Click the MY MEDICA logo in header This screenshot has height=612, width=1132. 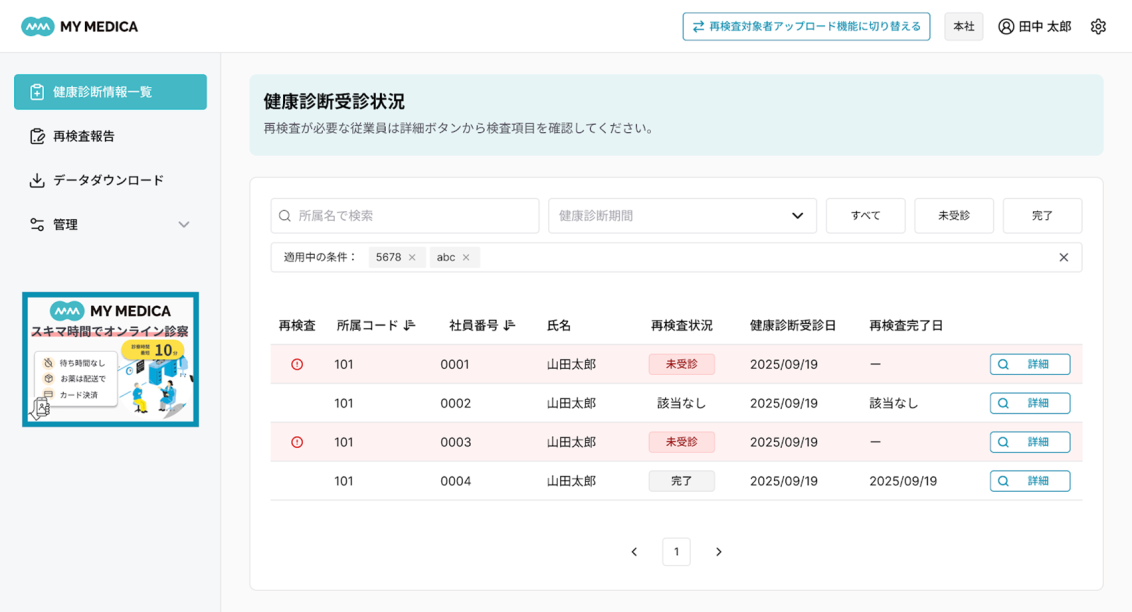tap(80, 27)
